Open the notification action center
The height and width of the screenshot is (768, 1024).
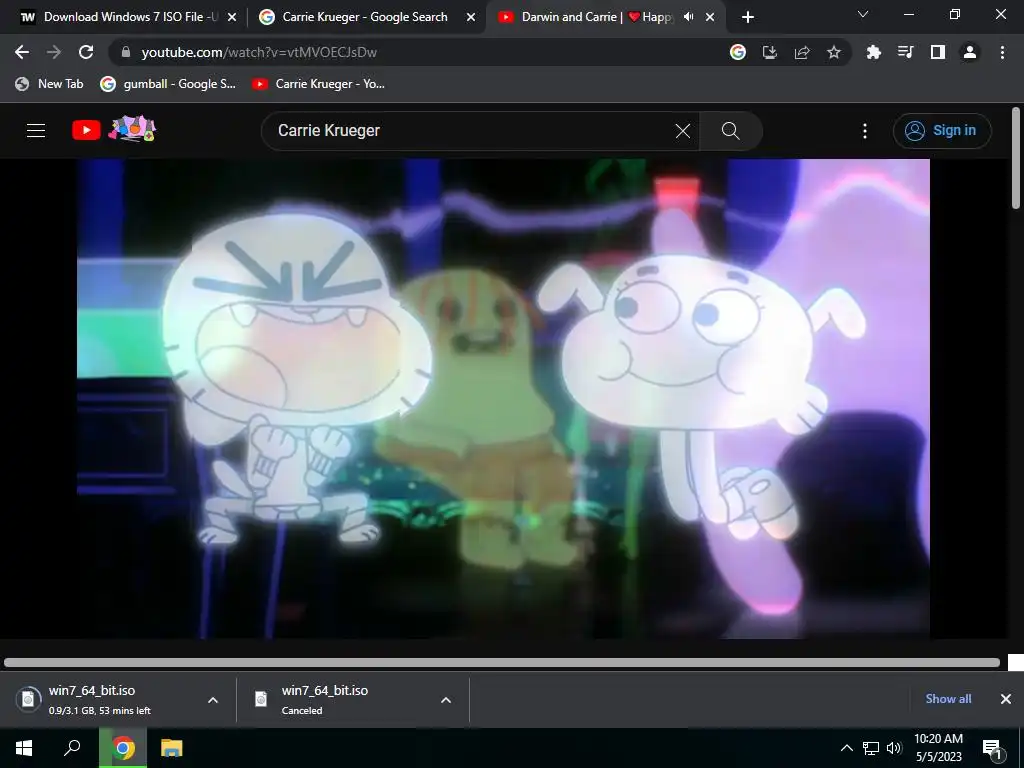coord(993,749)
